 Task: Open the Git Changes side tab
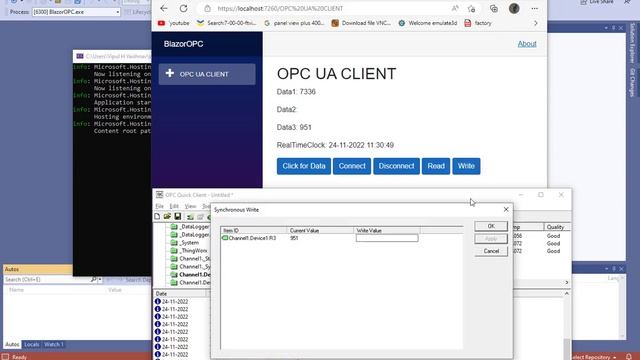click(632, 82)
